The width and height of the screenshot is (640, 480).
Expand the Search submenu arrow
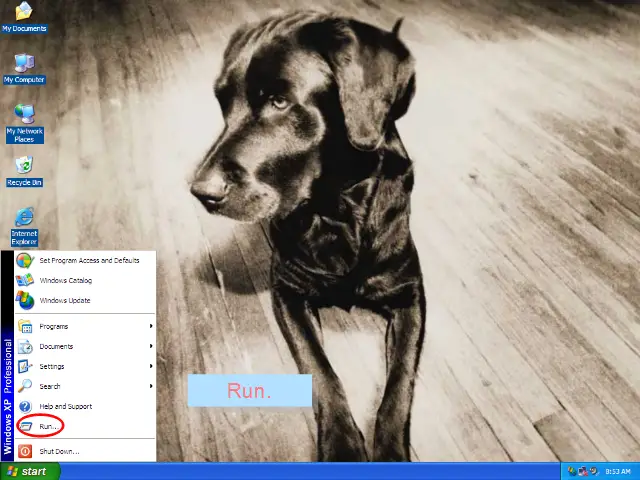(x=151, y=386)
